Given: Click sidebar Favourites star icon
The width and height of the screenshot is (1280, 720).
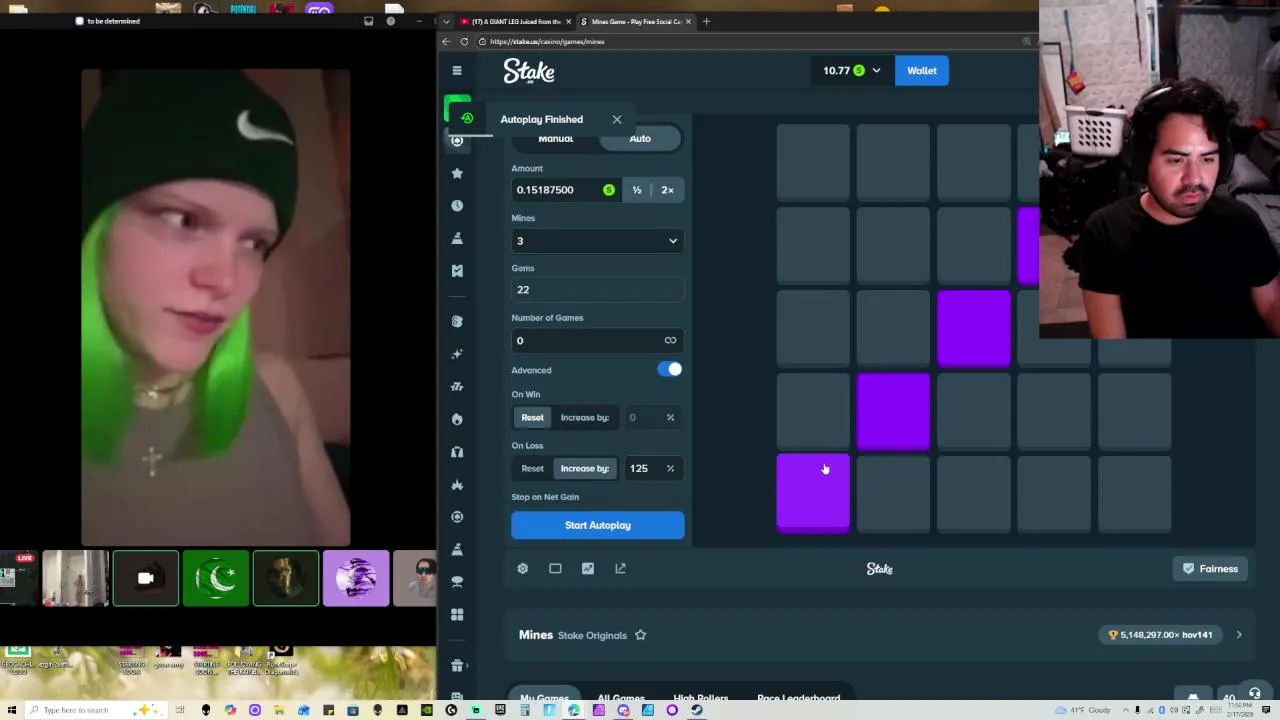Looking at the screenshot, I should tap(457, 173).
